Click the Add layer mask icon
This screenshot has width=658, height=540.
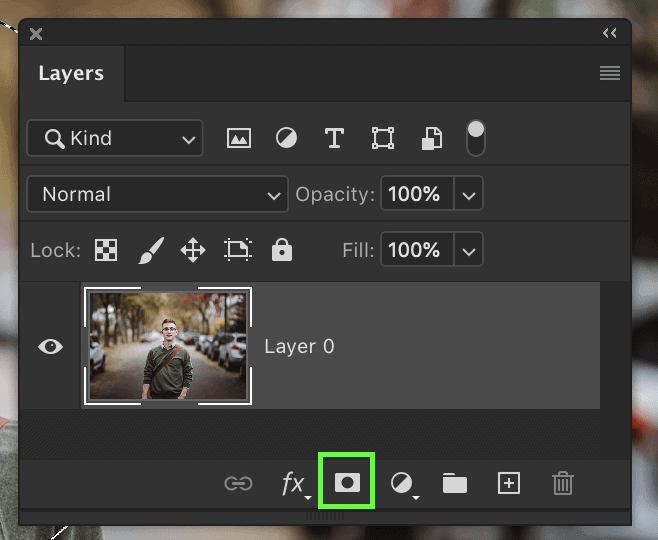coord(346,483)
